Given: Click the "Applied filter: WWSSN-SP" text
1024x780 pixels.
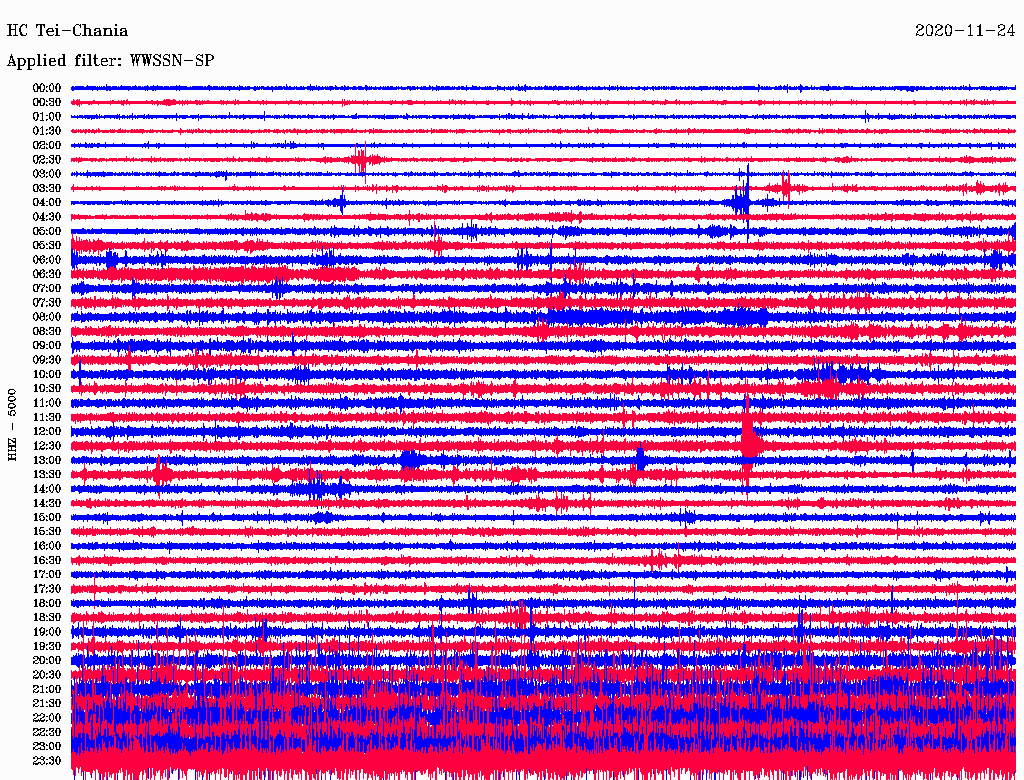Looking at the screenshot, I should [110, 61].
